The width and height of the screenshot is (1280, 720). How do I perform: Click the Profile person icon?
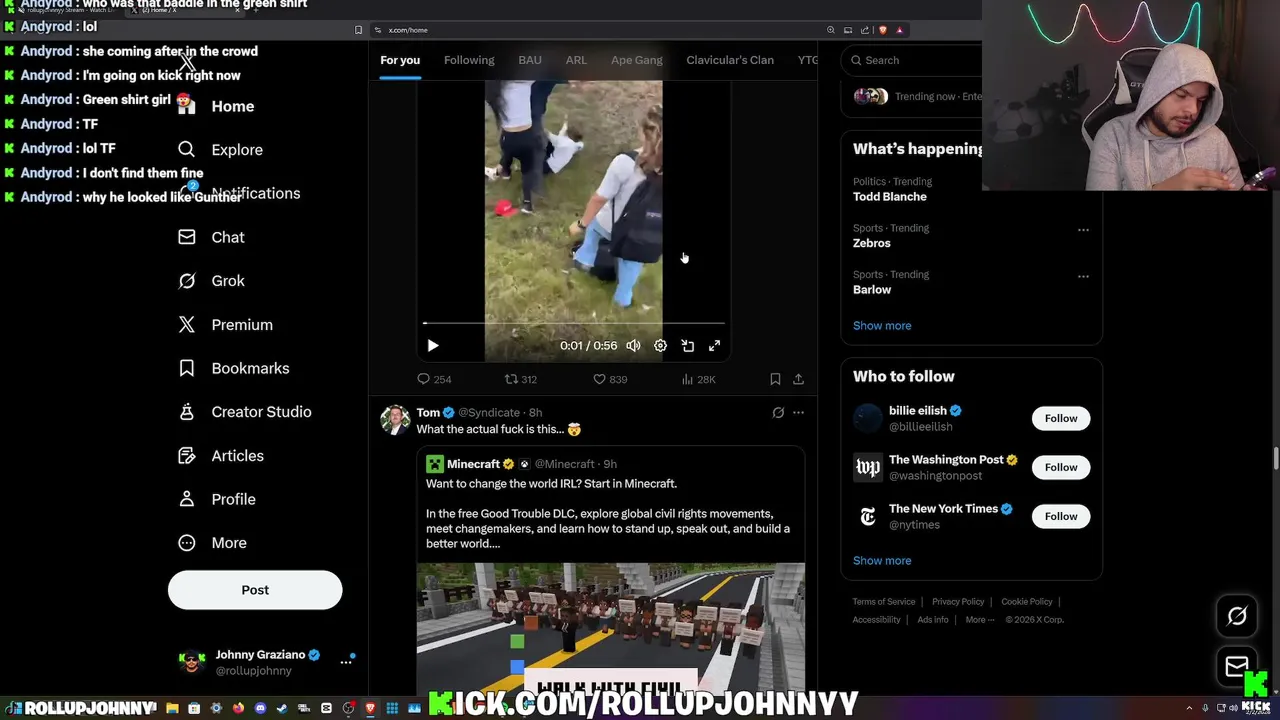[186, 499]
